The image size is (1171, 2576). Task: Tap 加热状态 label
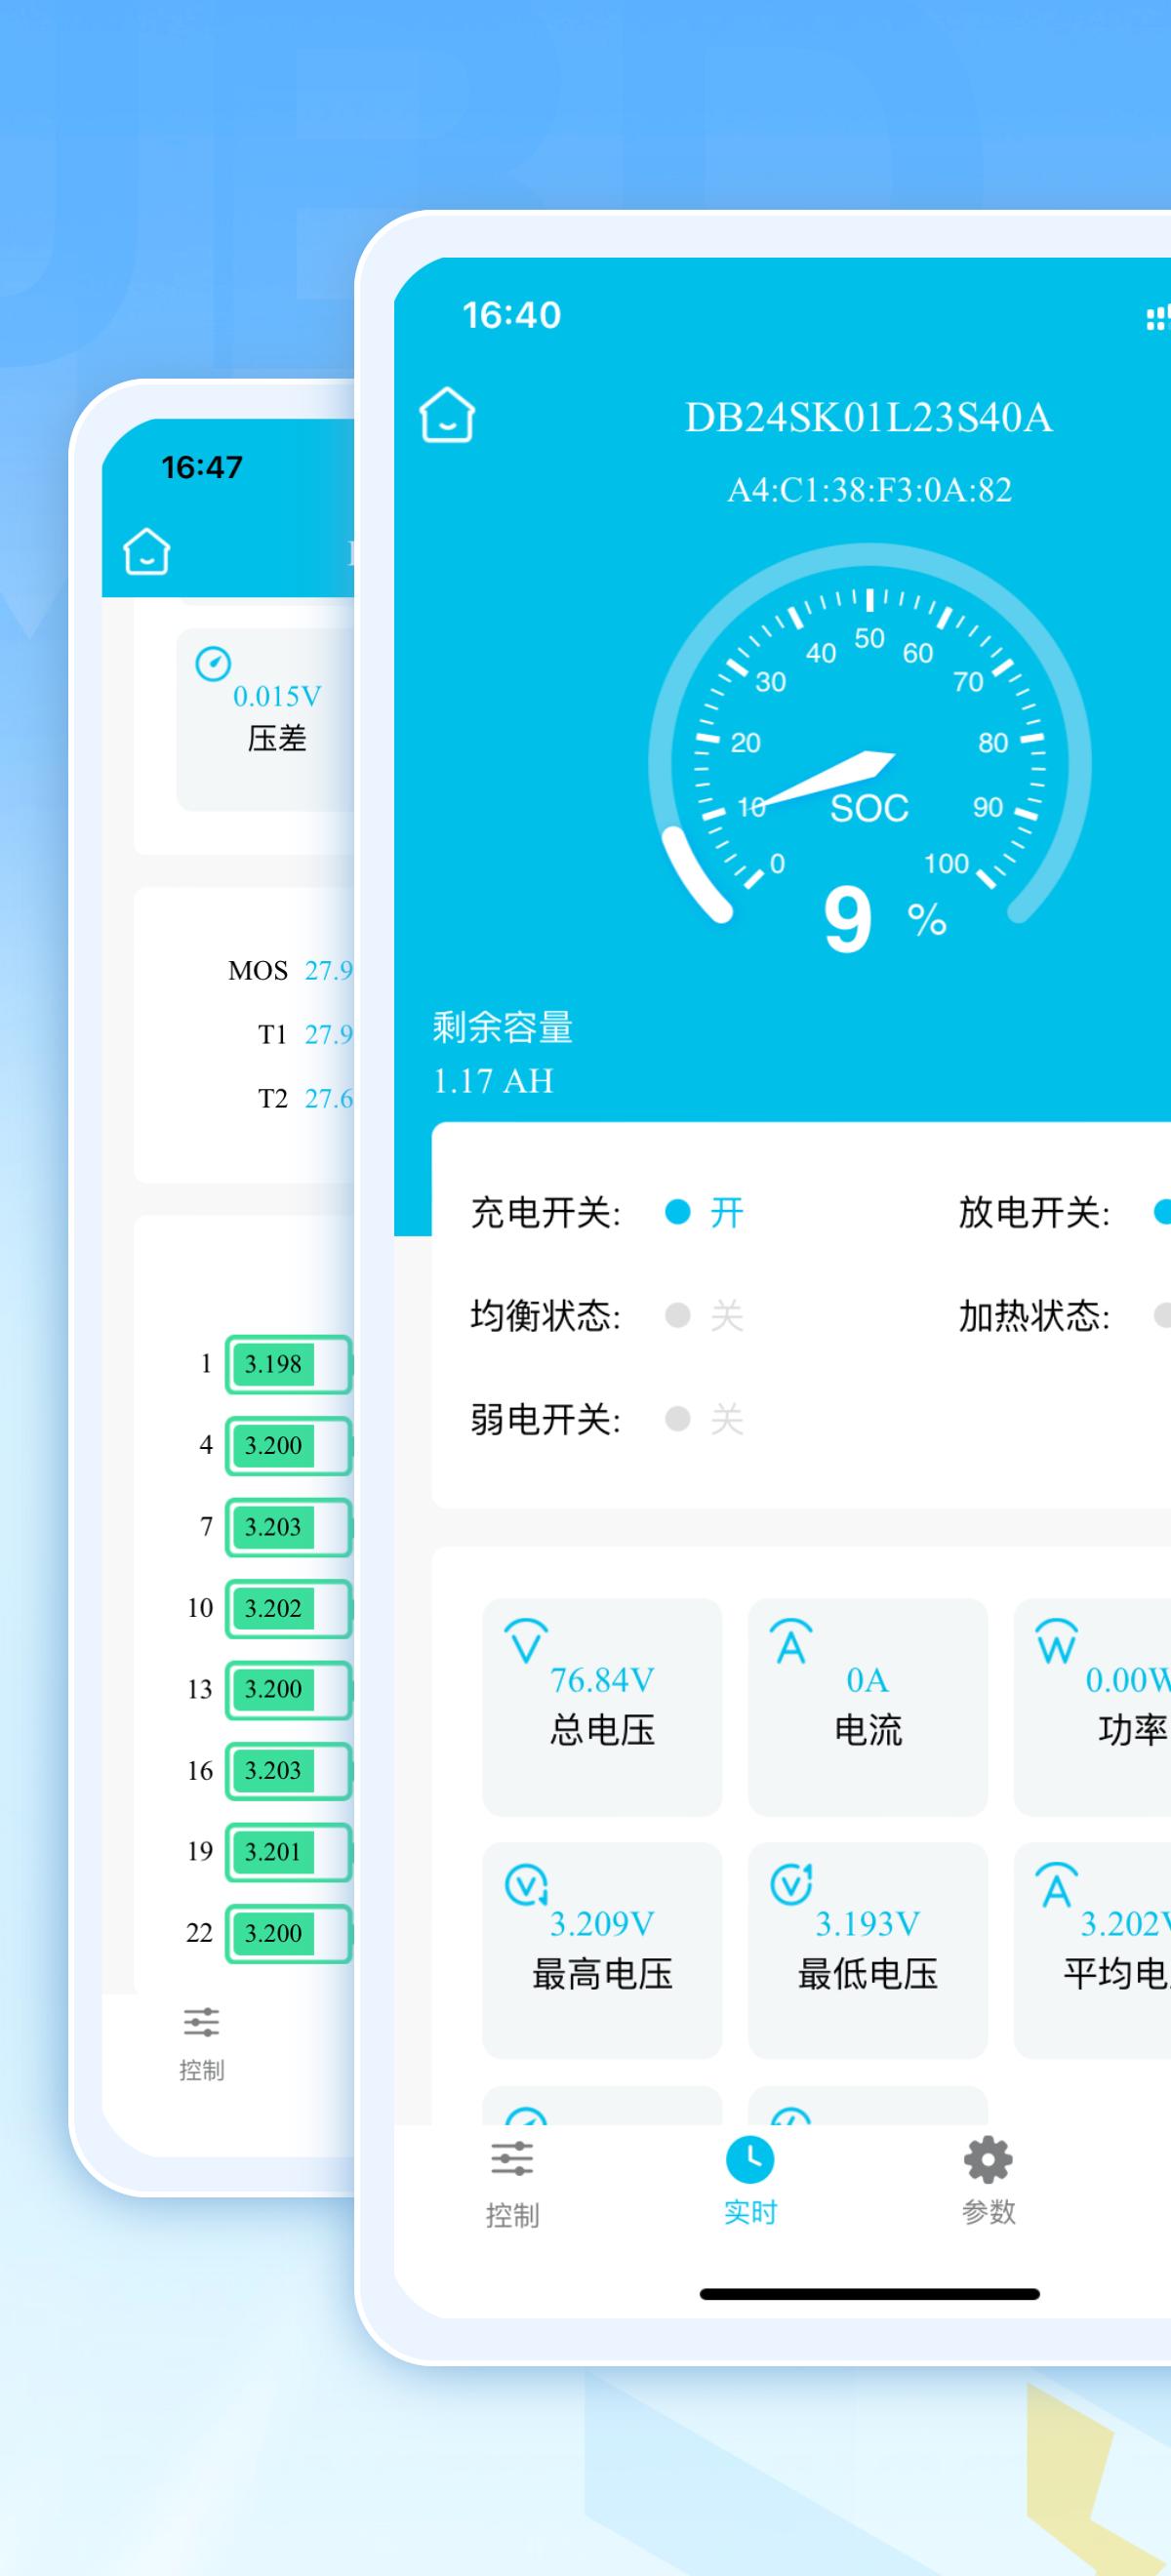(1034, 1315)
